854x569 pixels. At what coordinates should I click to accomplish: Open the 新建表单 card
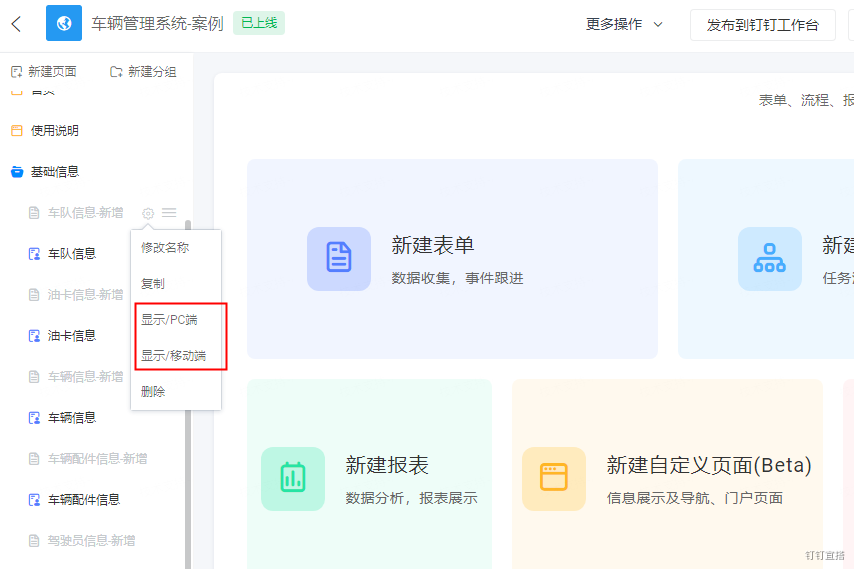tap(453, 259)
